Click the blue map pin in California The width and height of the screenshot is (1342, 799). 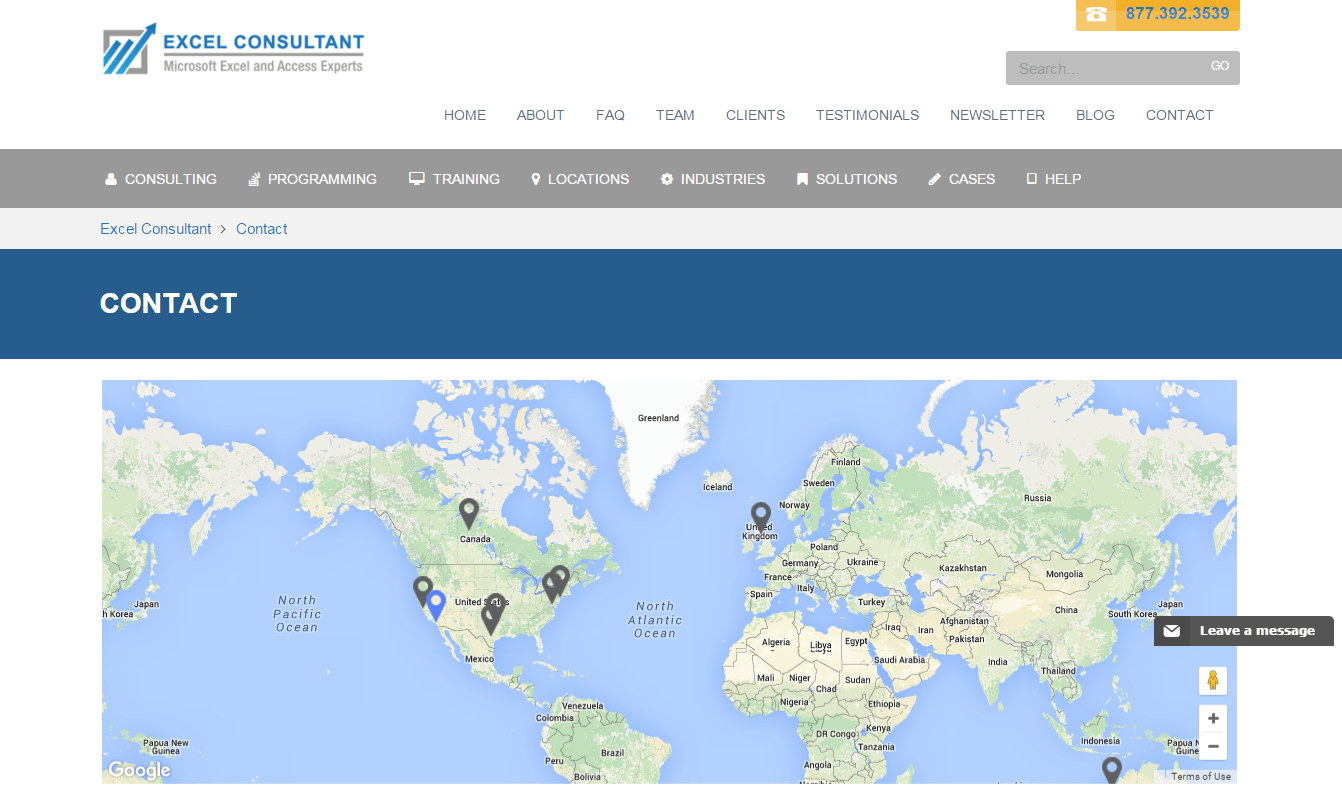coord(436,603)
